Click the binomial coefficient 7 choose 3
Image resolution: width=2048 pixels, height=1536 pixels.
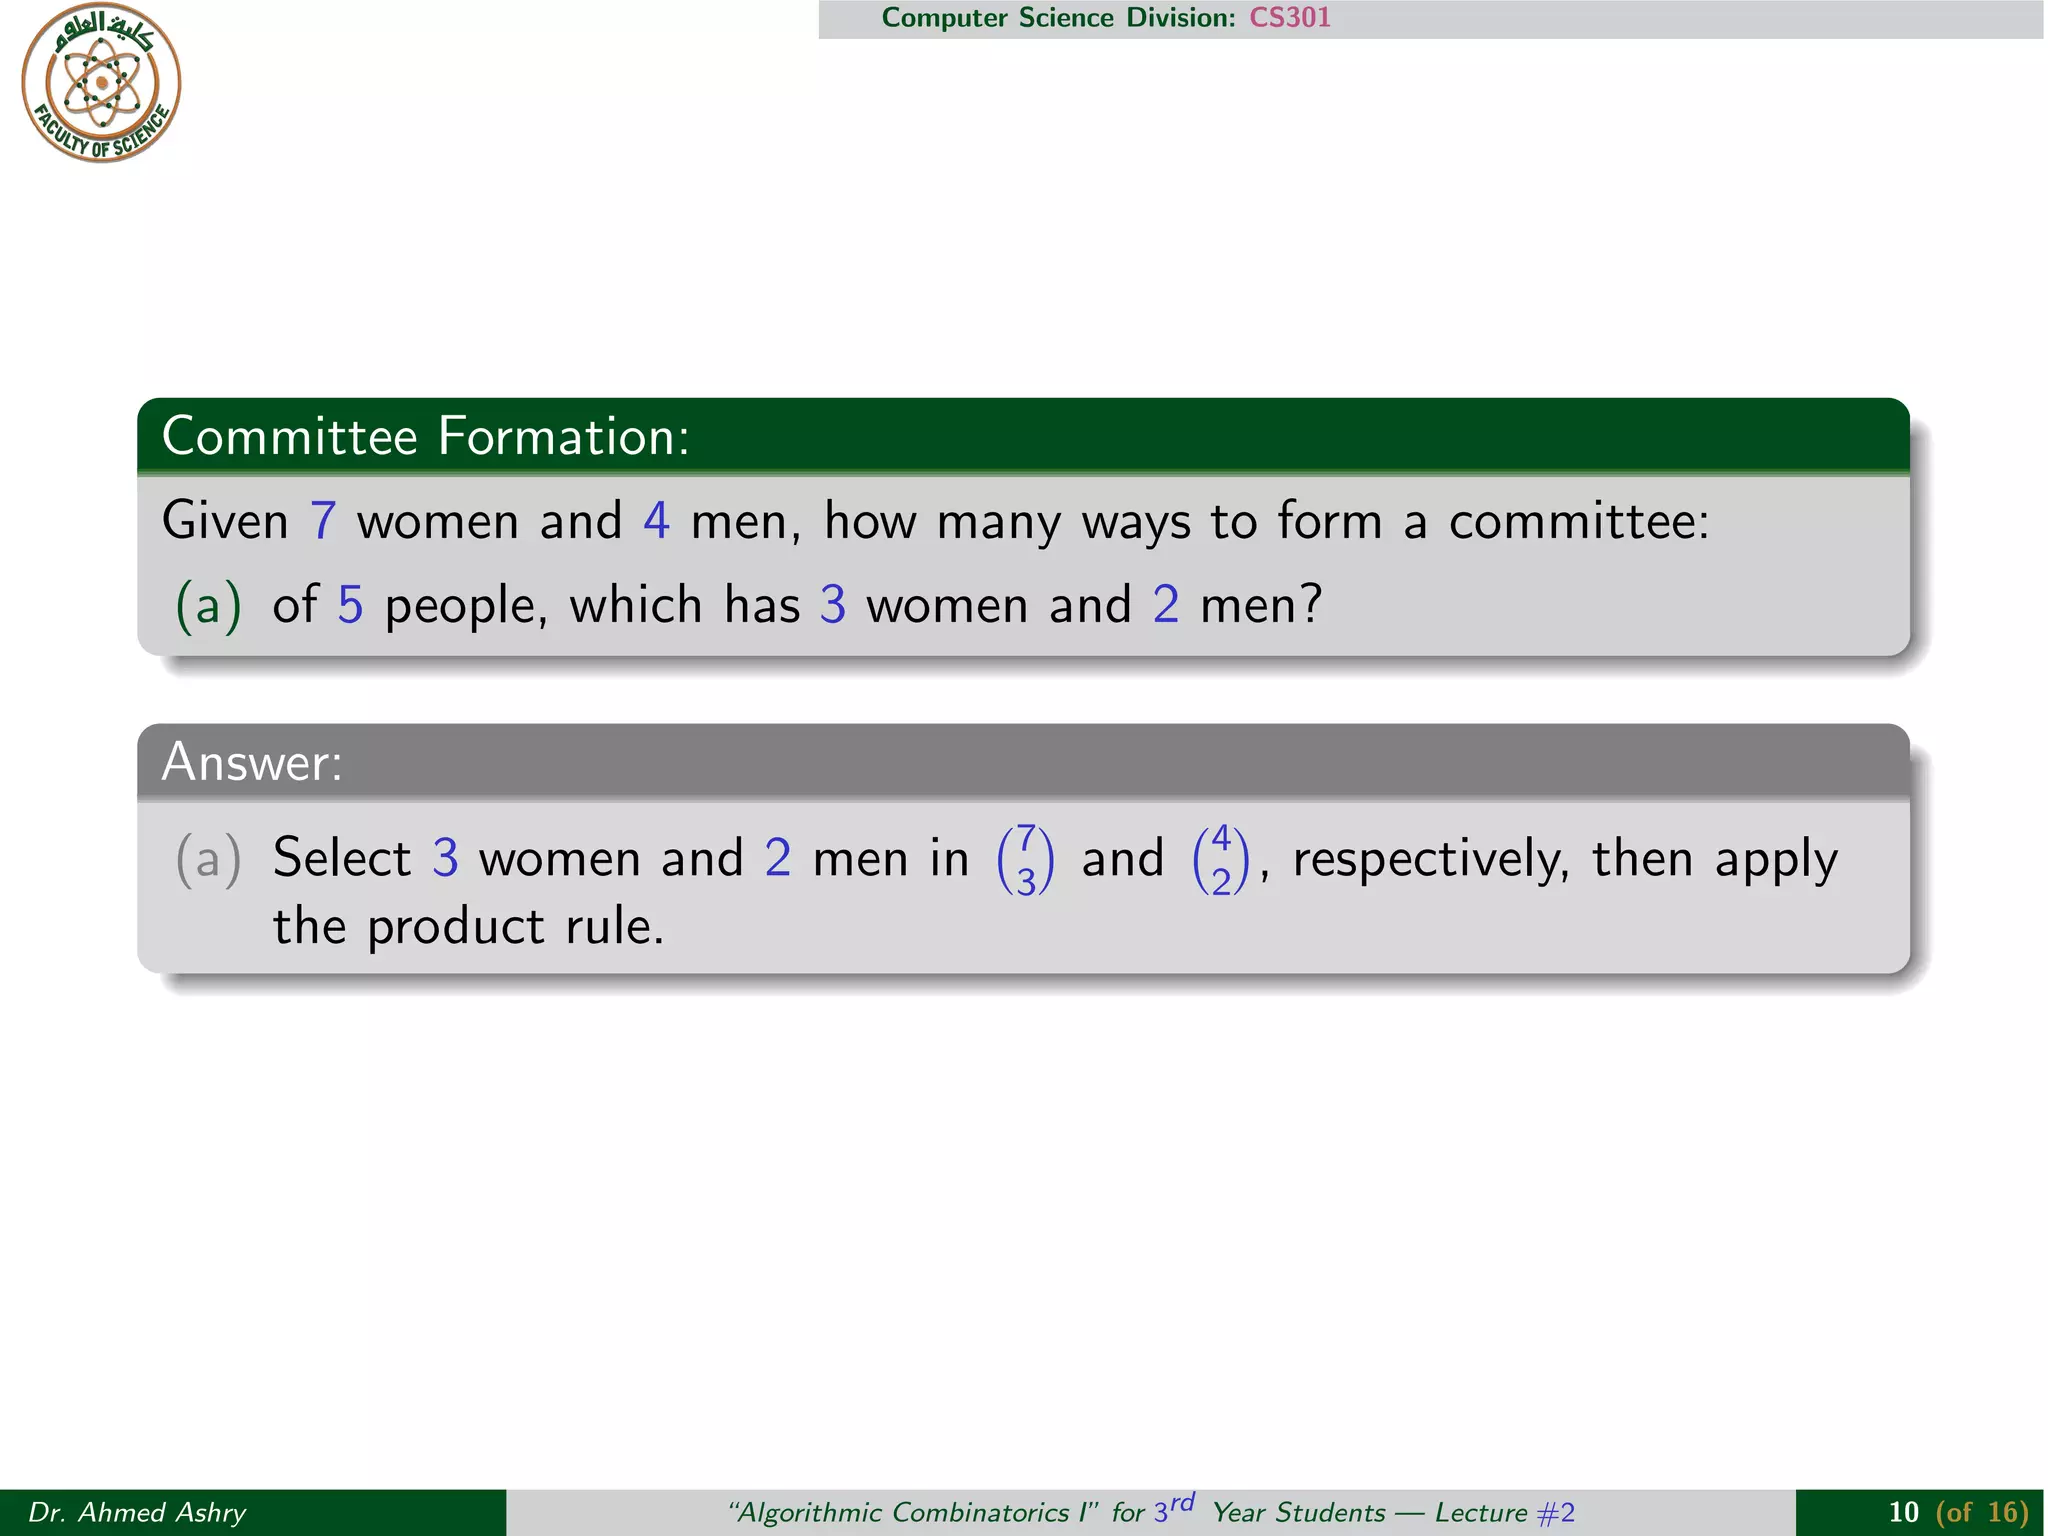click(1025, 860)
